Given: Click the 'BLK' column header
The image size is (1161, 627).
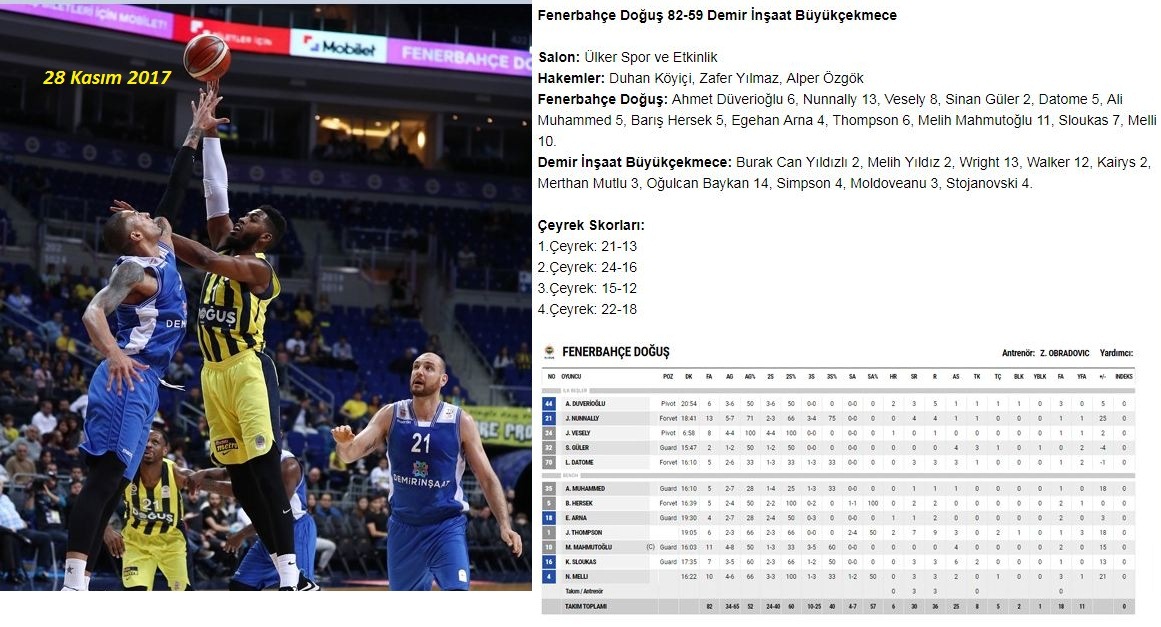Looking at the screenshot, I should point(1019,377).
